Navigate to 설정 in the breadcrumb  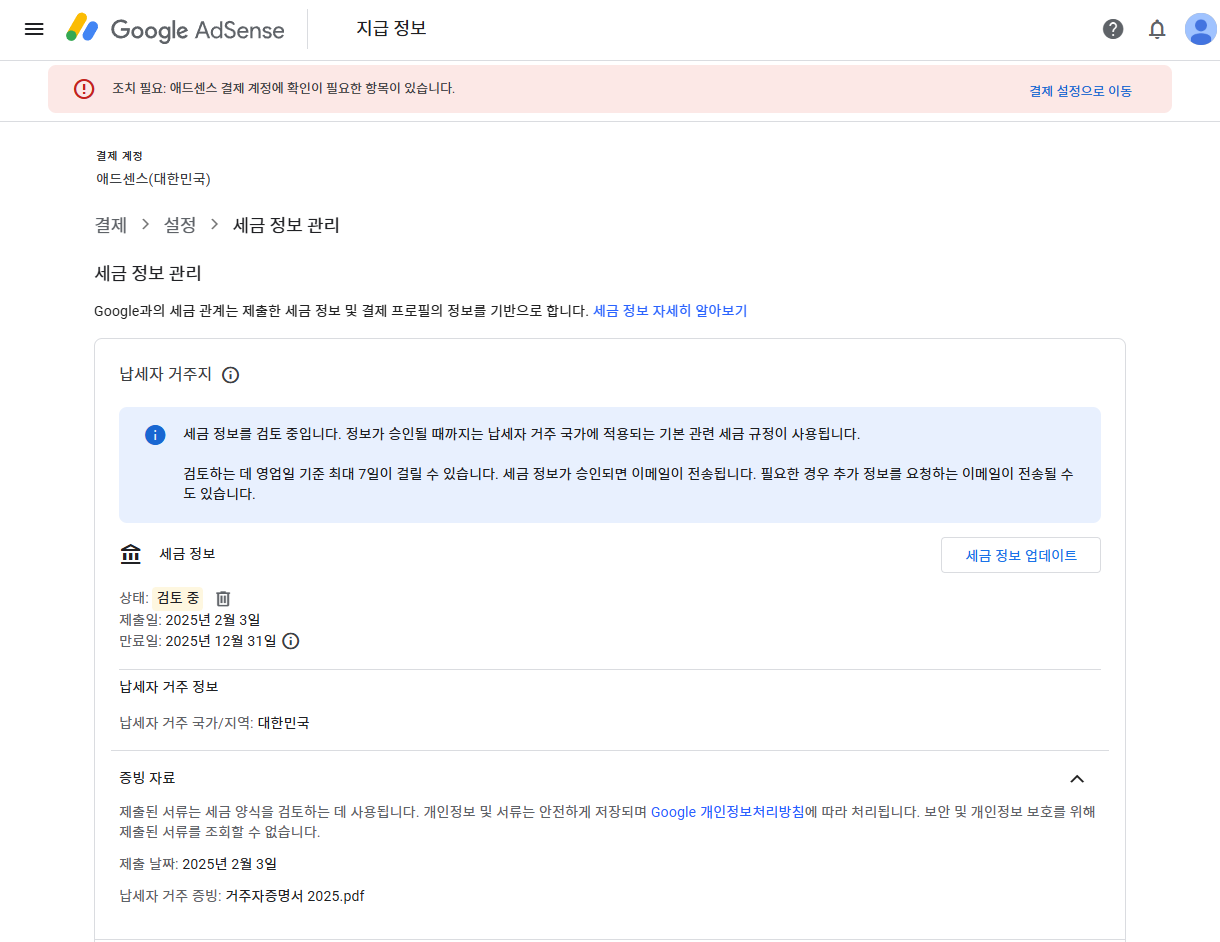(180, 225)
